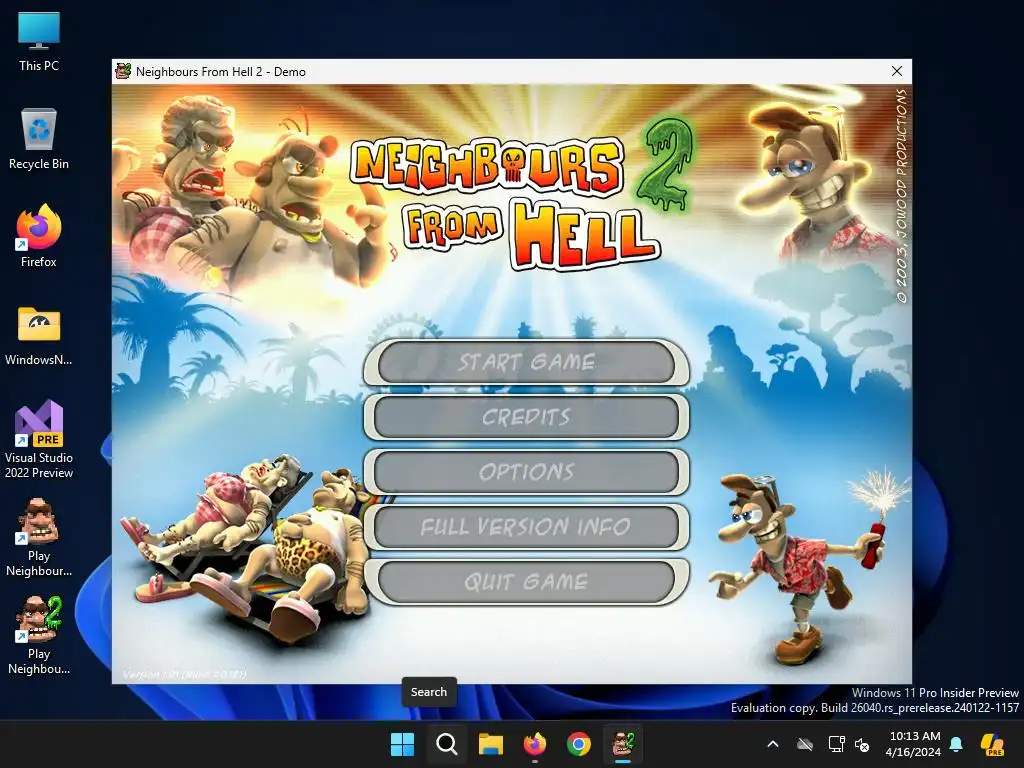Select the first Play Neighbours desktop shortcut
Viewport: 1024px width, 768px height.
click(x=39, y=537)
